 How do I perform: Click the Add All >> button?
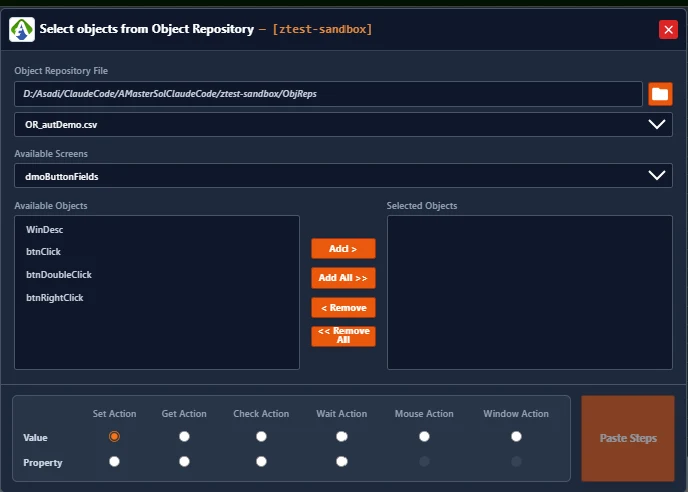[343, 278]
